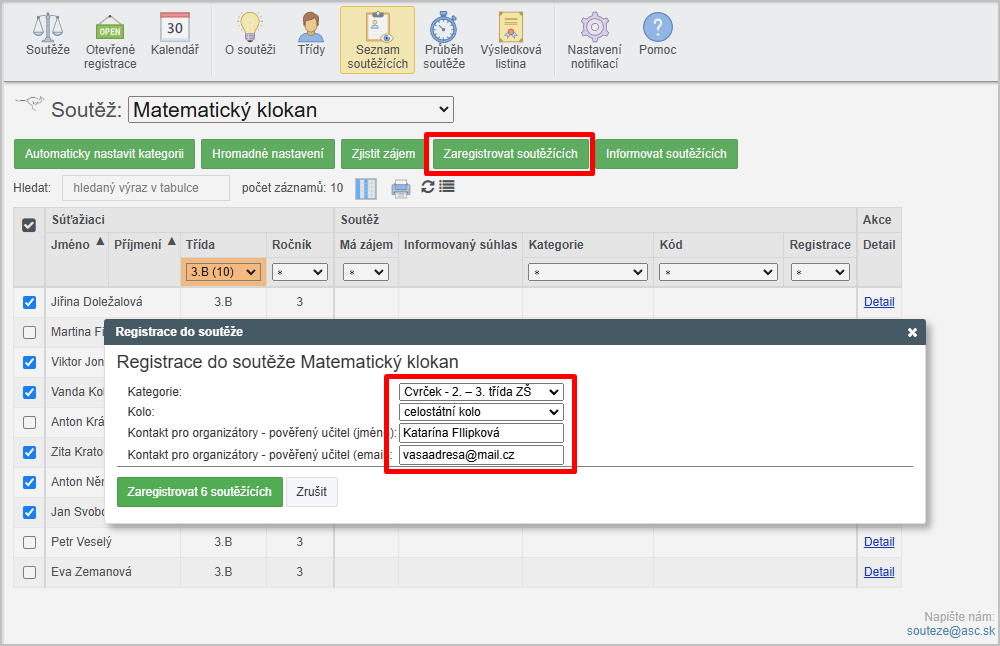Open the Třídy person icon
The image size is (1000, 646).
click(311, 27)
